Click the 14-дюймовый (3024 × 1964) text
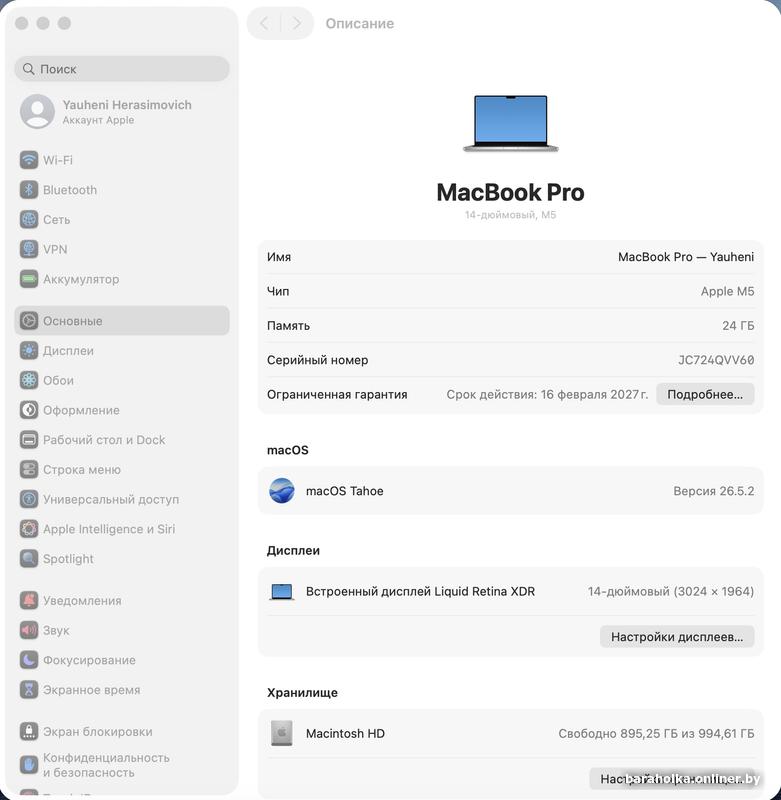 pyautogui.click(x=671, y=591)
